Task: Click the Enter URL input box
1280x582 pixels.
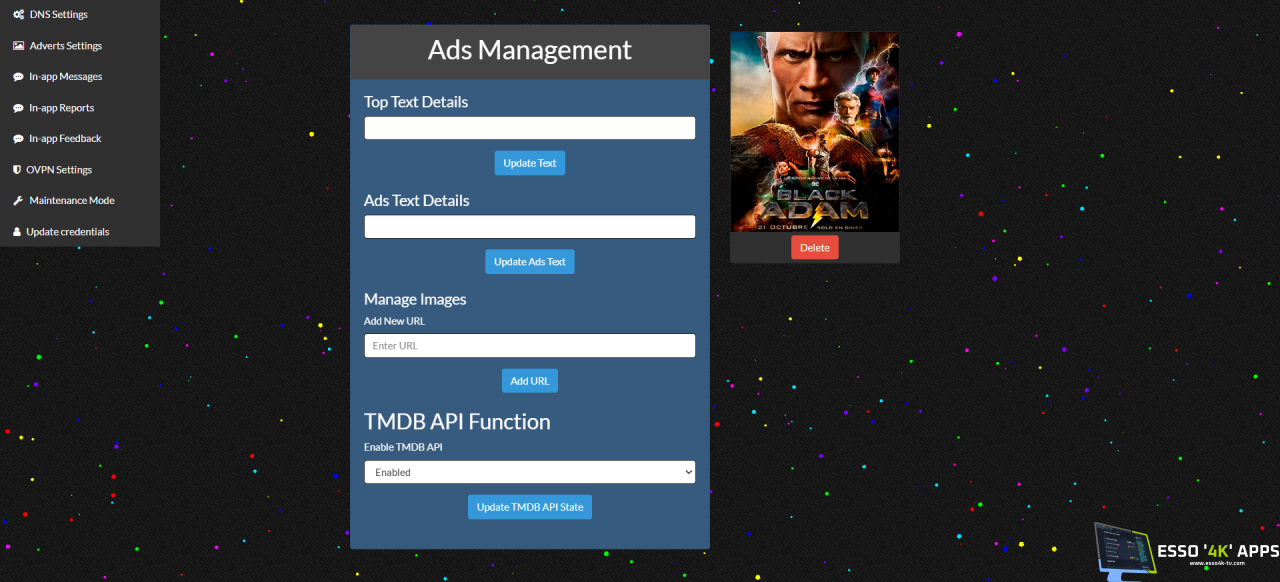Action: [529, 346]
